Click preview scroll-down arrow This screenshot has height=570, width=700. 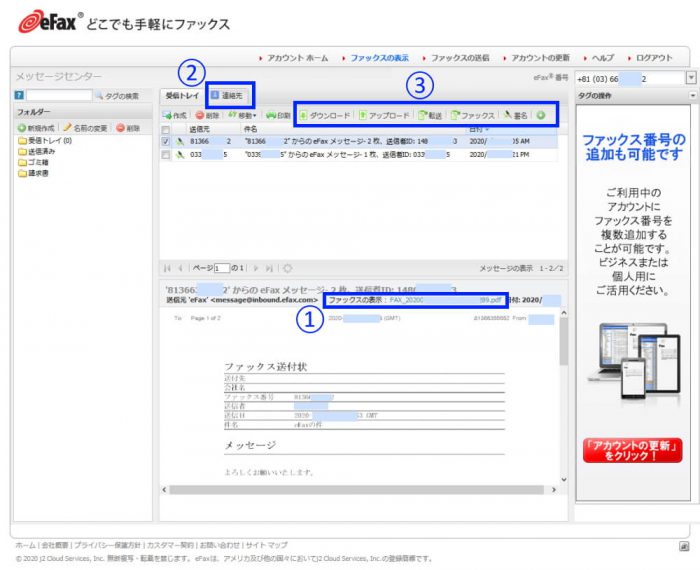[563, 480]
